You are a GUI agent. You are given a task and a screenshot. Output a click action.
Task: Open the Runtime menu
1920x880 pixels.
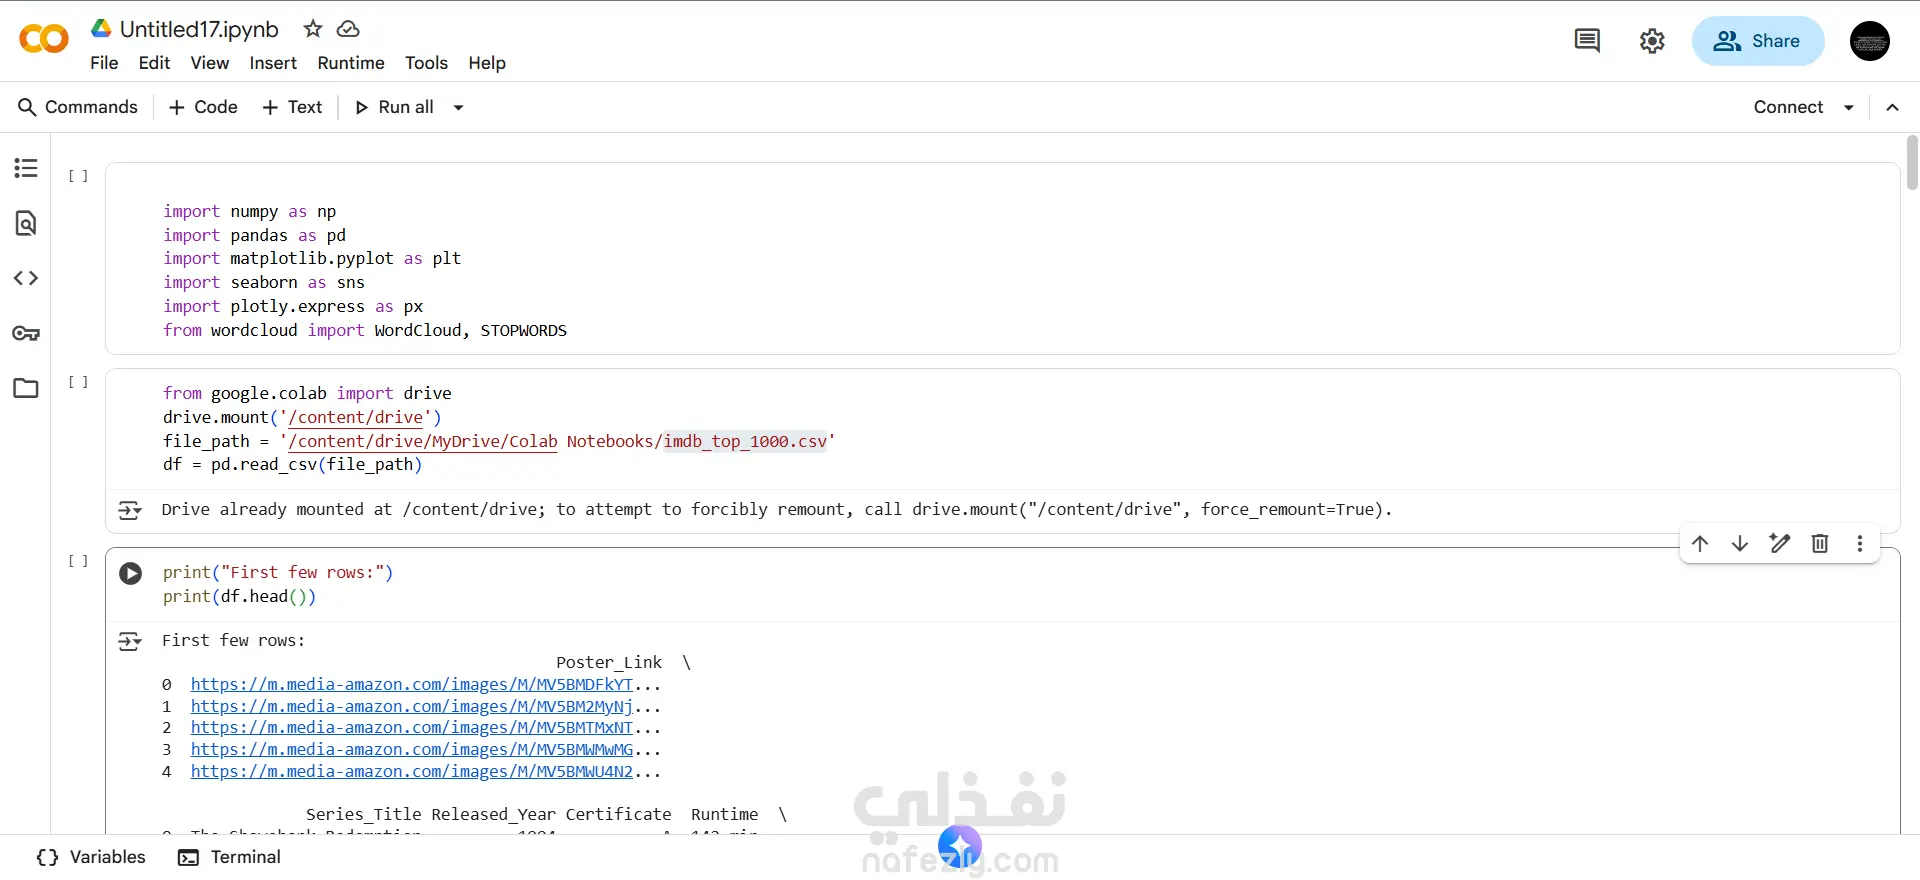[x=351, y=63]
